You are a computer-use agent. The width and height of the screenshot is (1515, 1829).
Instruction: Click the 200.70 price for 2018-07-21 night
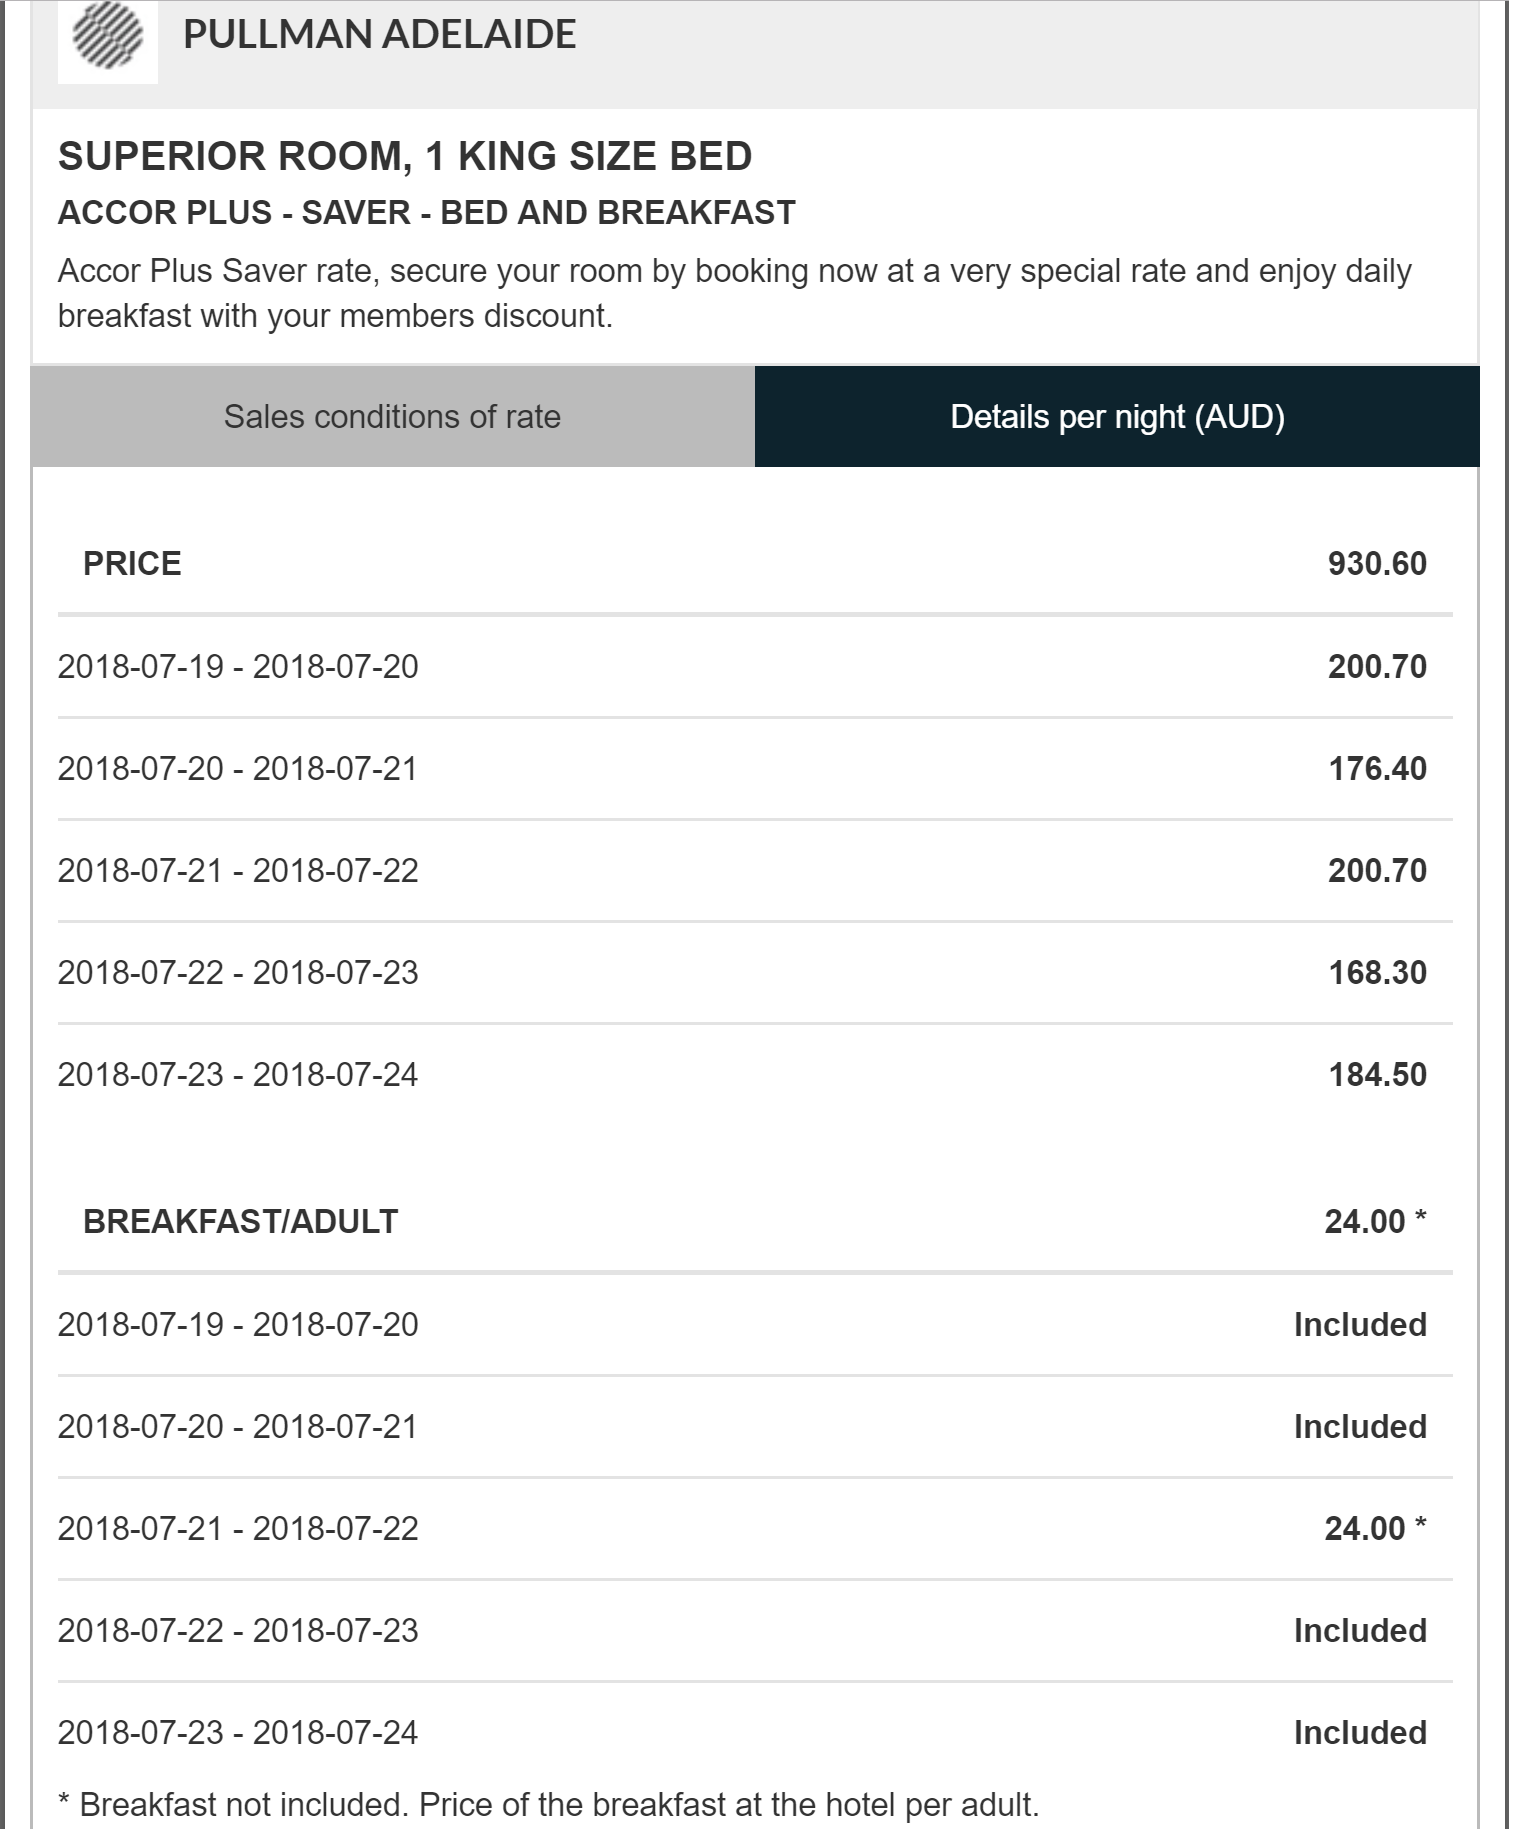coord(1376,870)
